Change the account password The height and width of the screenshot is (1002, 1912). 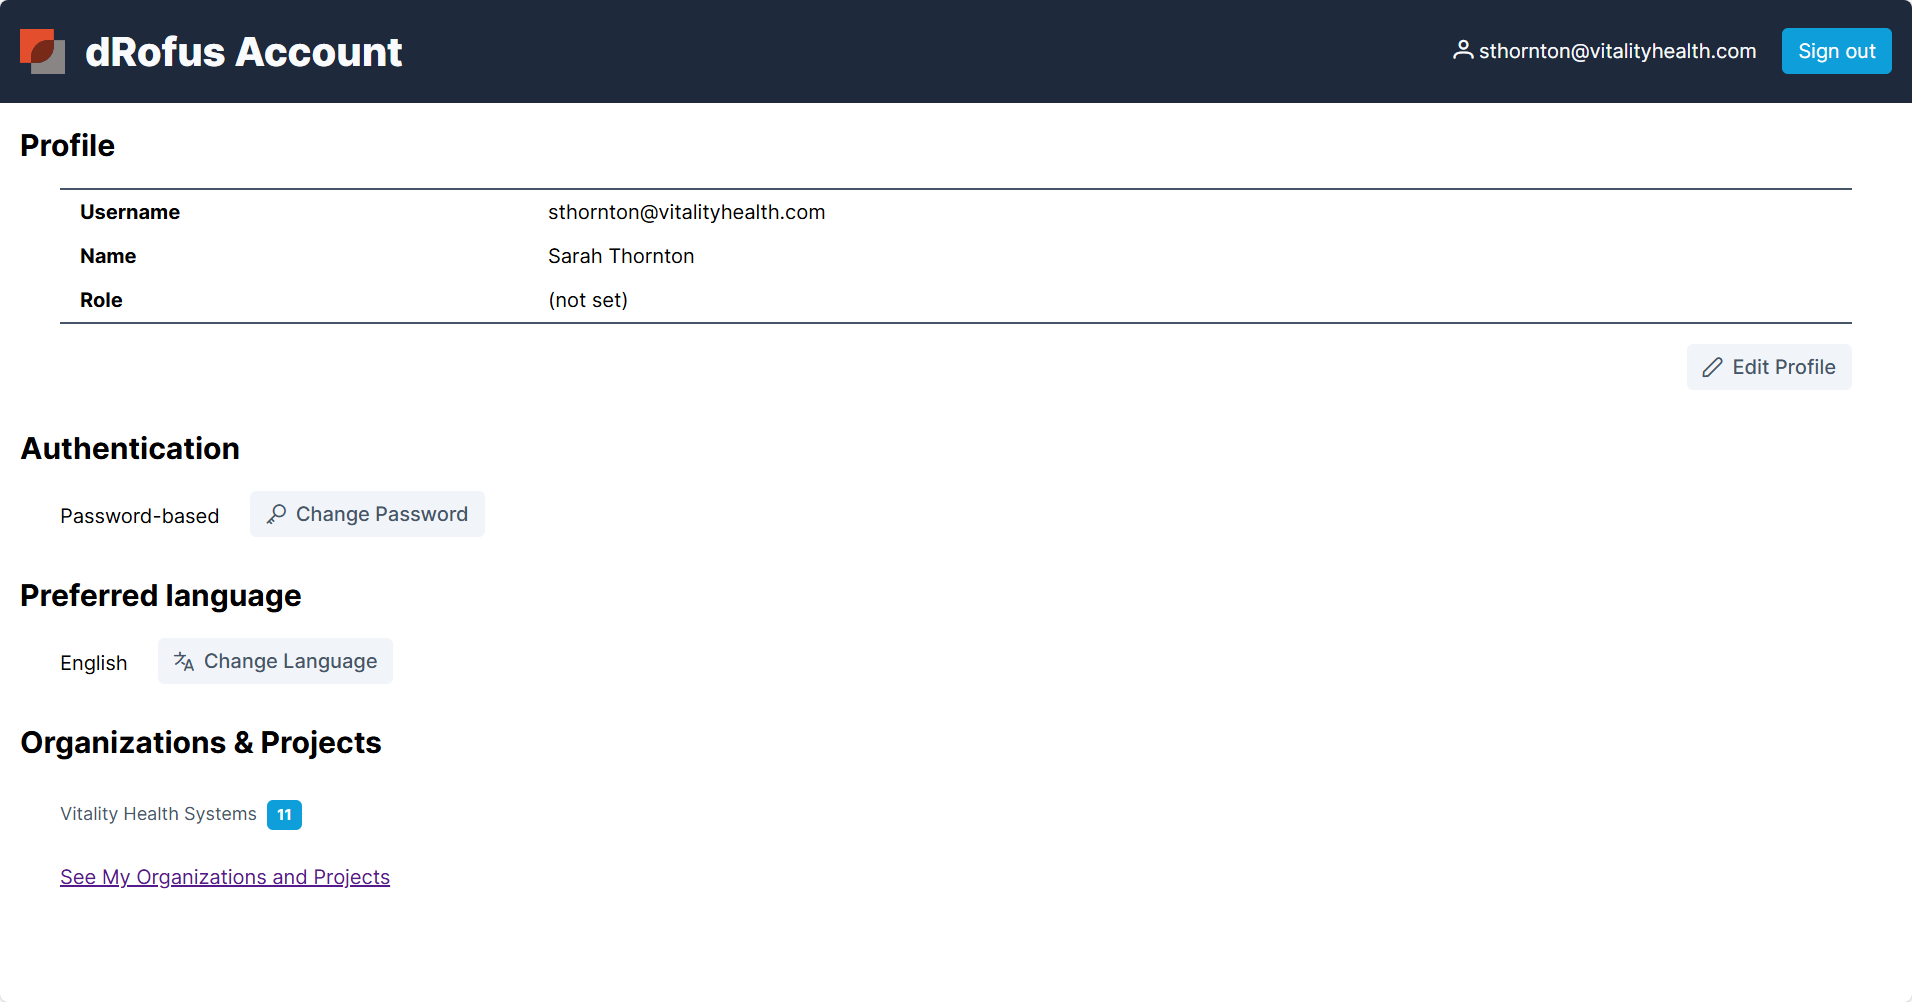pos(367,514)
